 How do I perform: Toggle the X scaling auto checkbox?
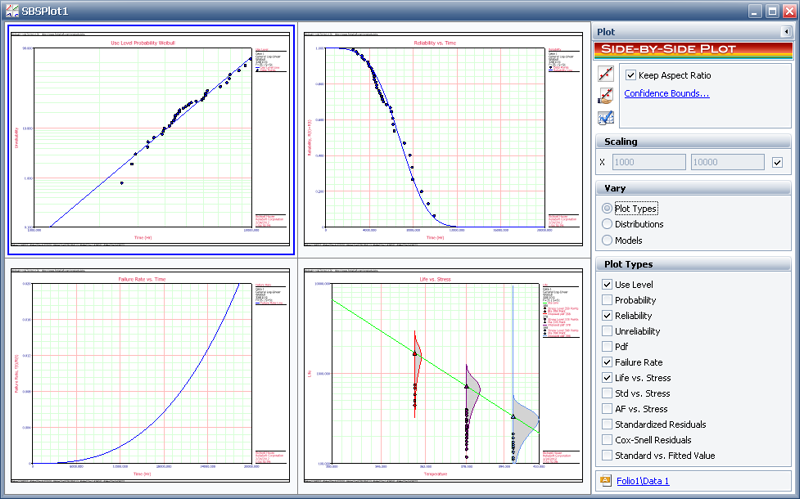click(x=777, y=162)
